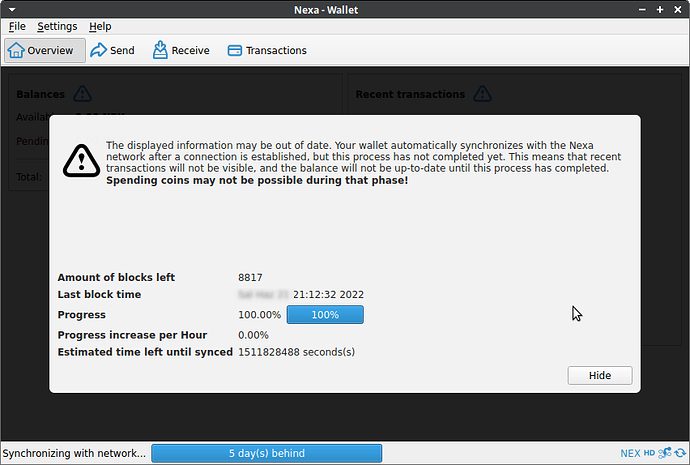This screenshot has height=465, width=690.
Task: Open the Settings menu
Action: 57,26
